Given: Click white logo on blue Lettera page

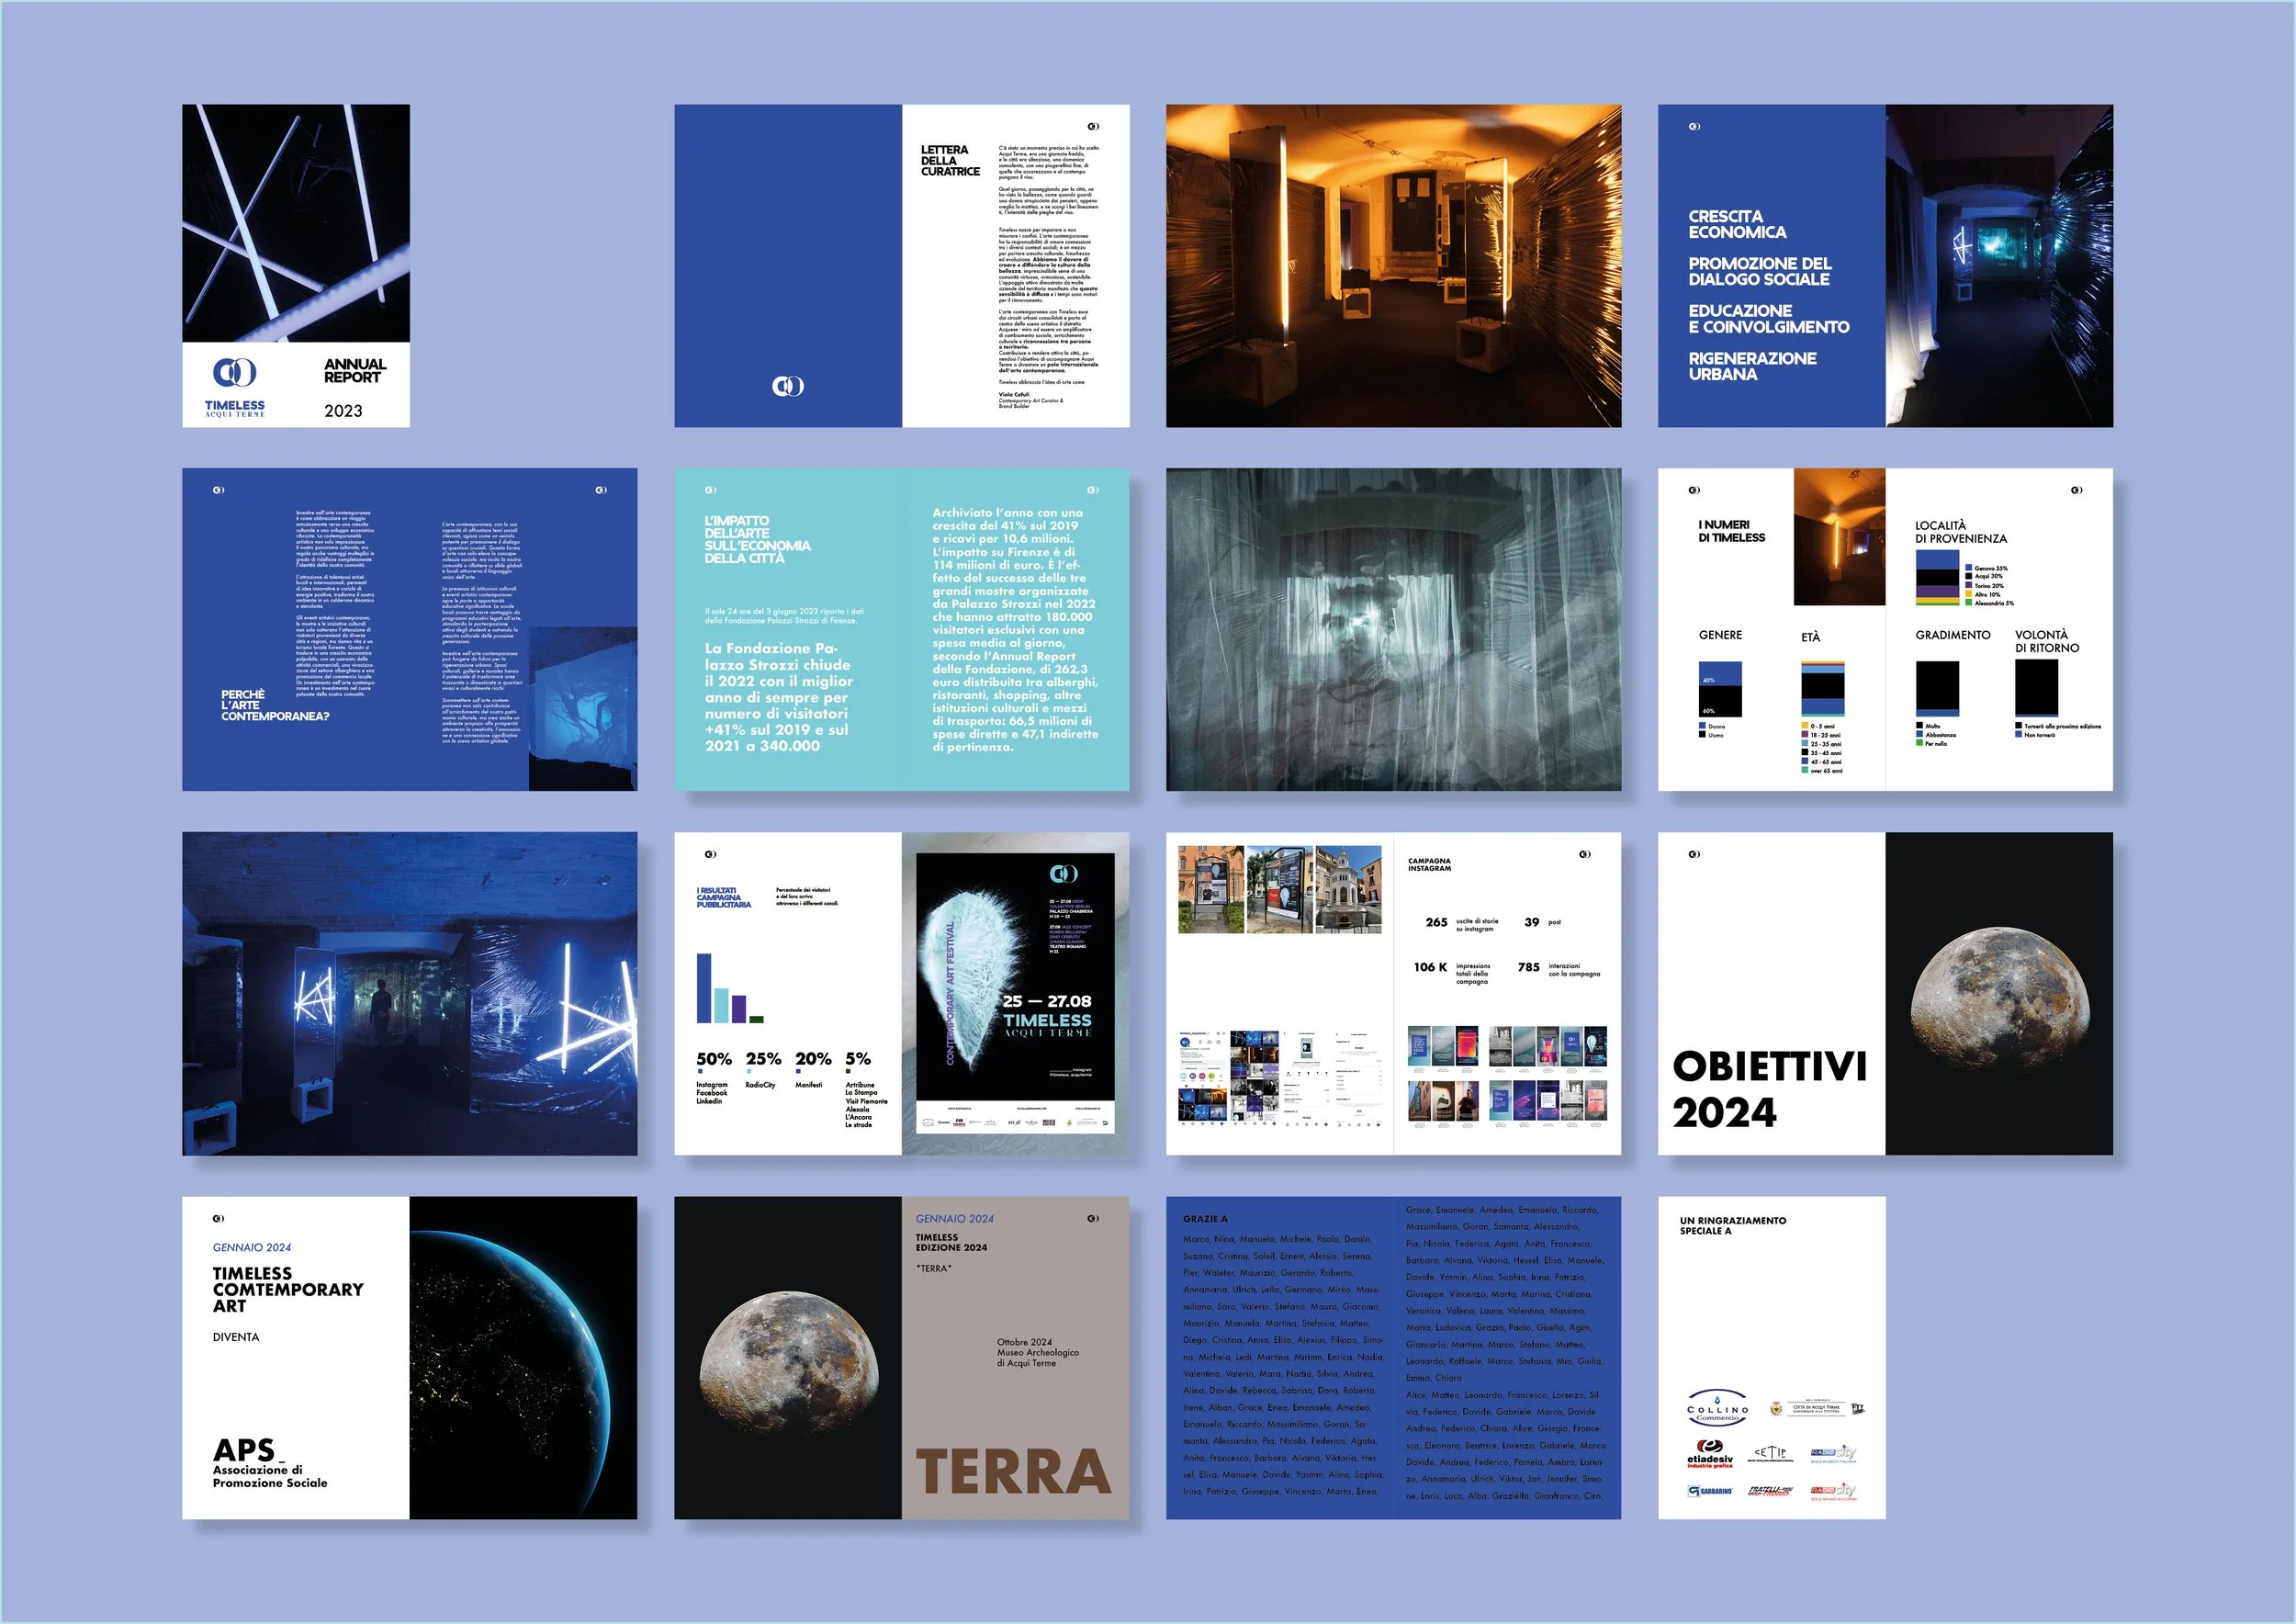Looking at the screenshot, I should [x=787, y=386].
